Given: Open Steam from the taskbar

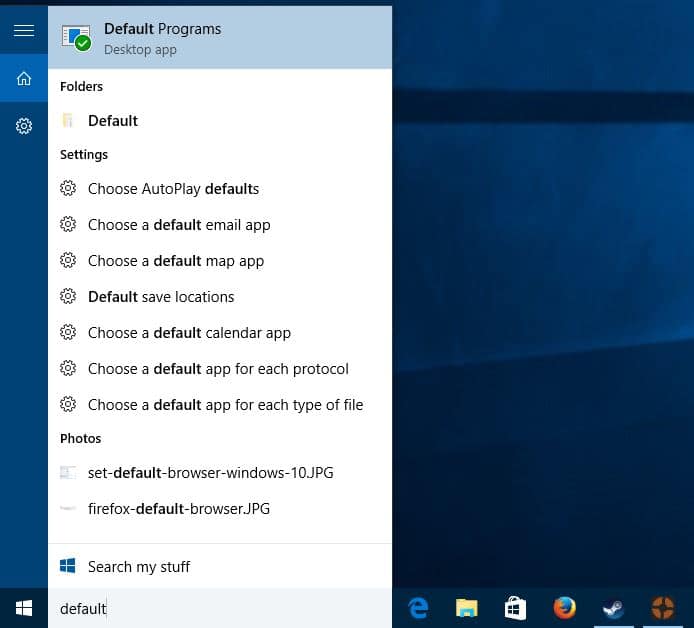Looking at the screenshot, I should coord(613,608).
